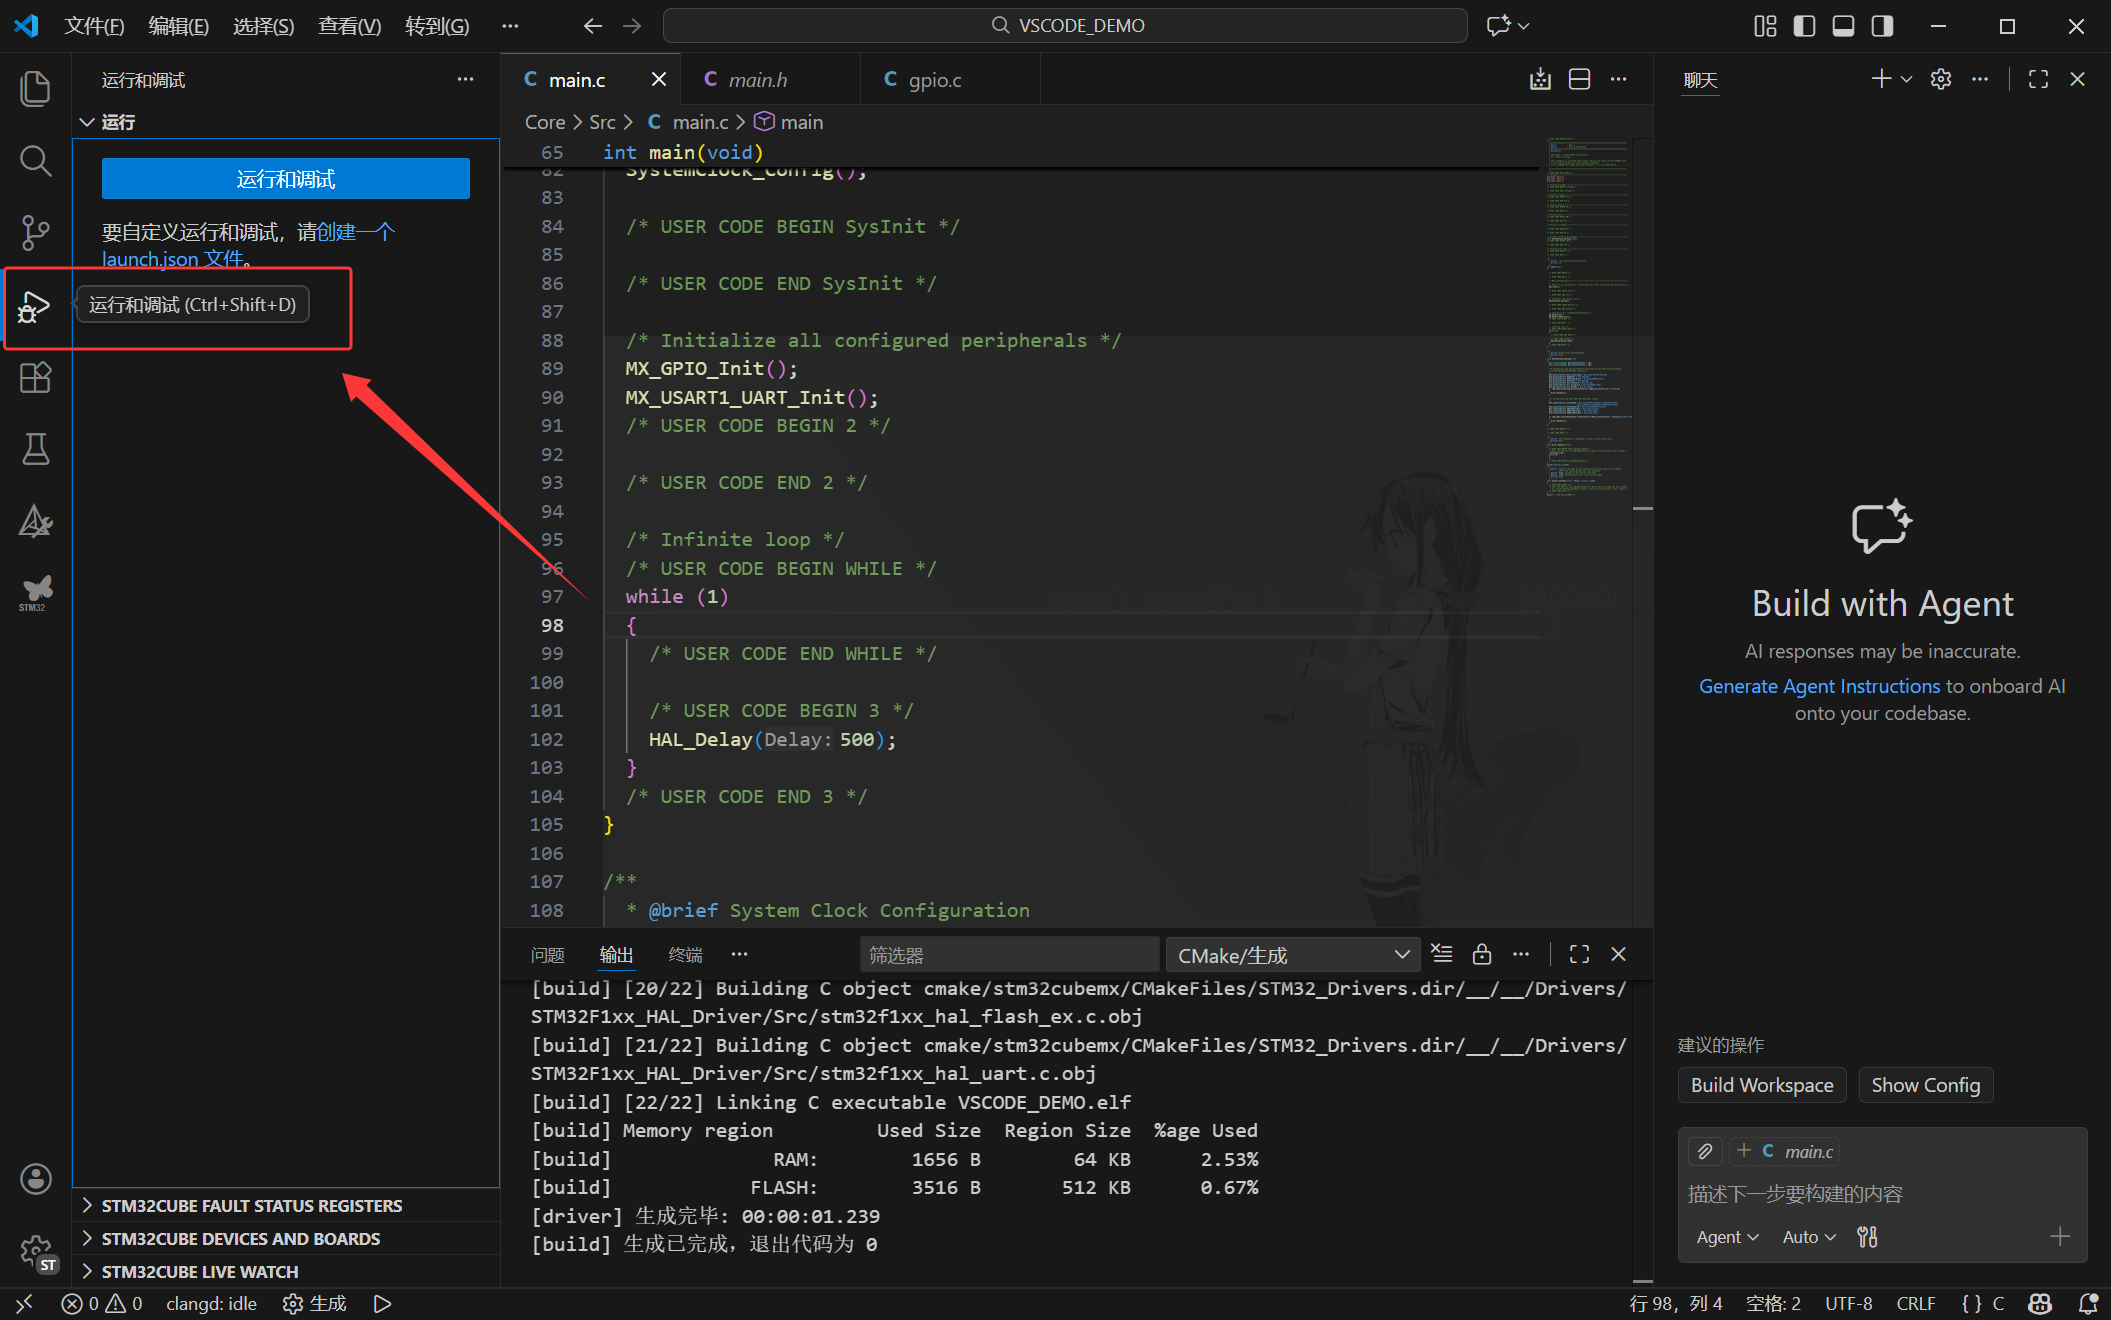Click the blue 运行和调试 button
This screenshot has height=1320, width=2111.
285,179
